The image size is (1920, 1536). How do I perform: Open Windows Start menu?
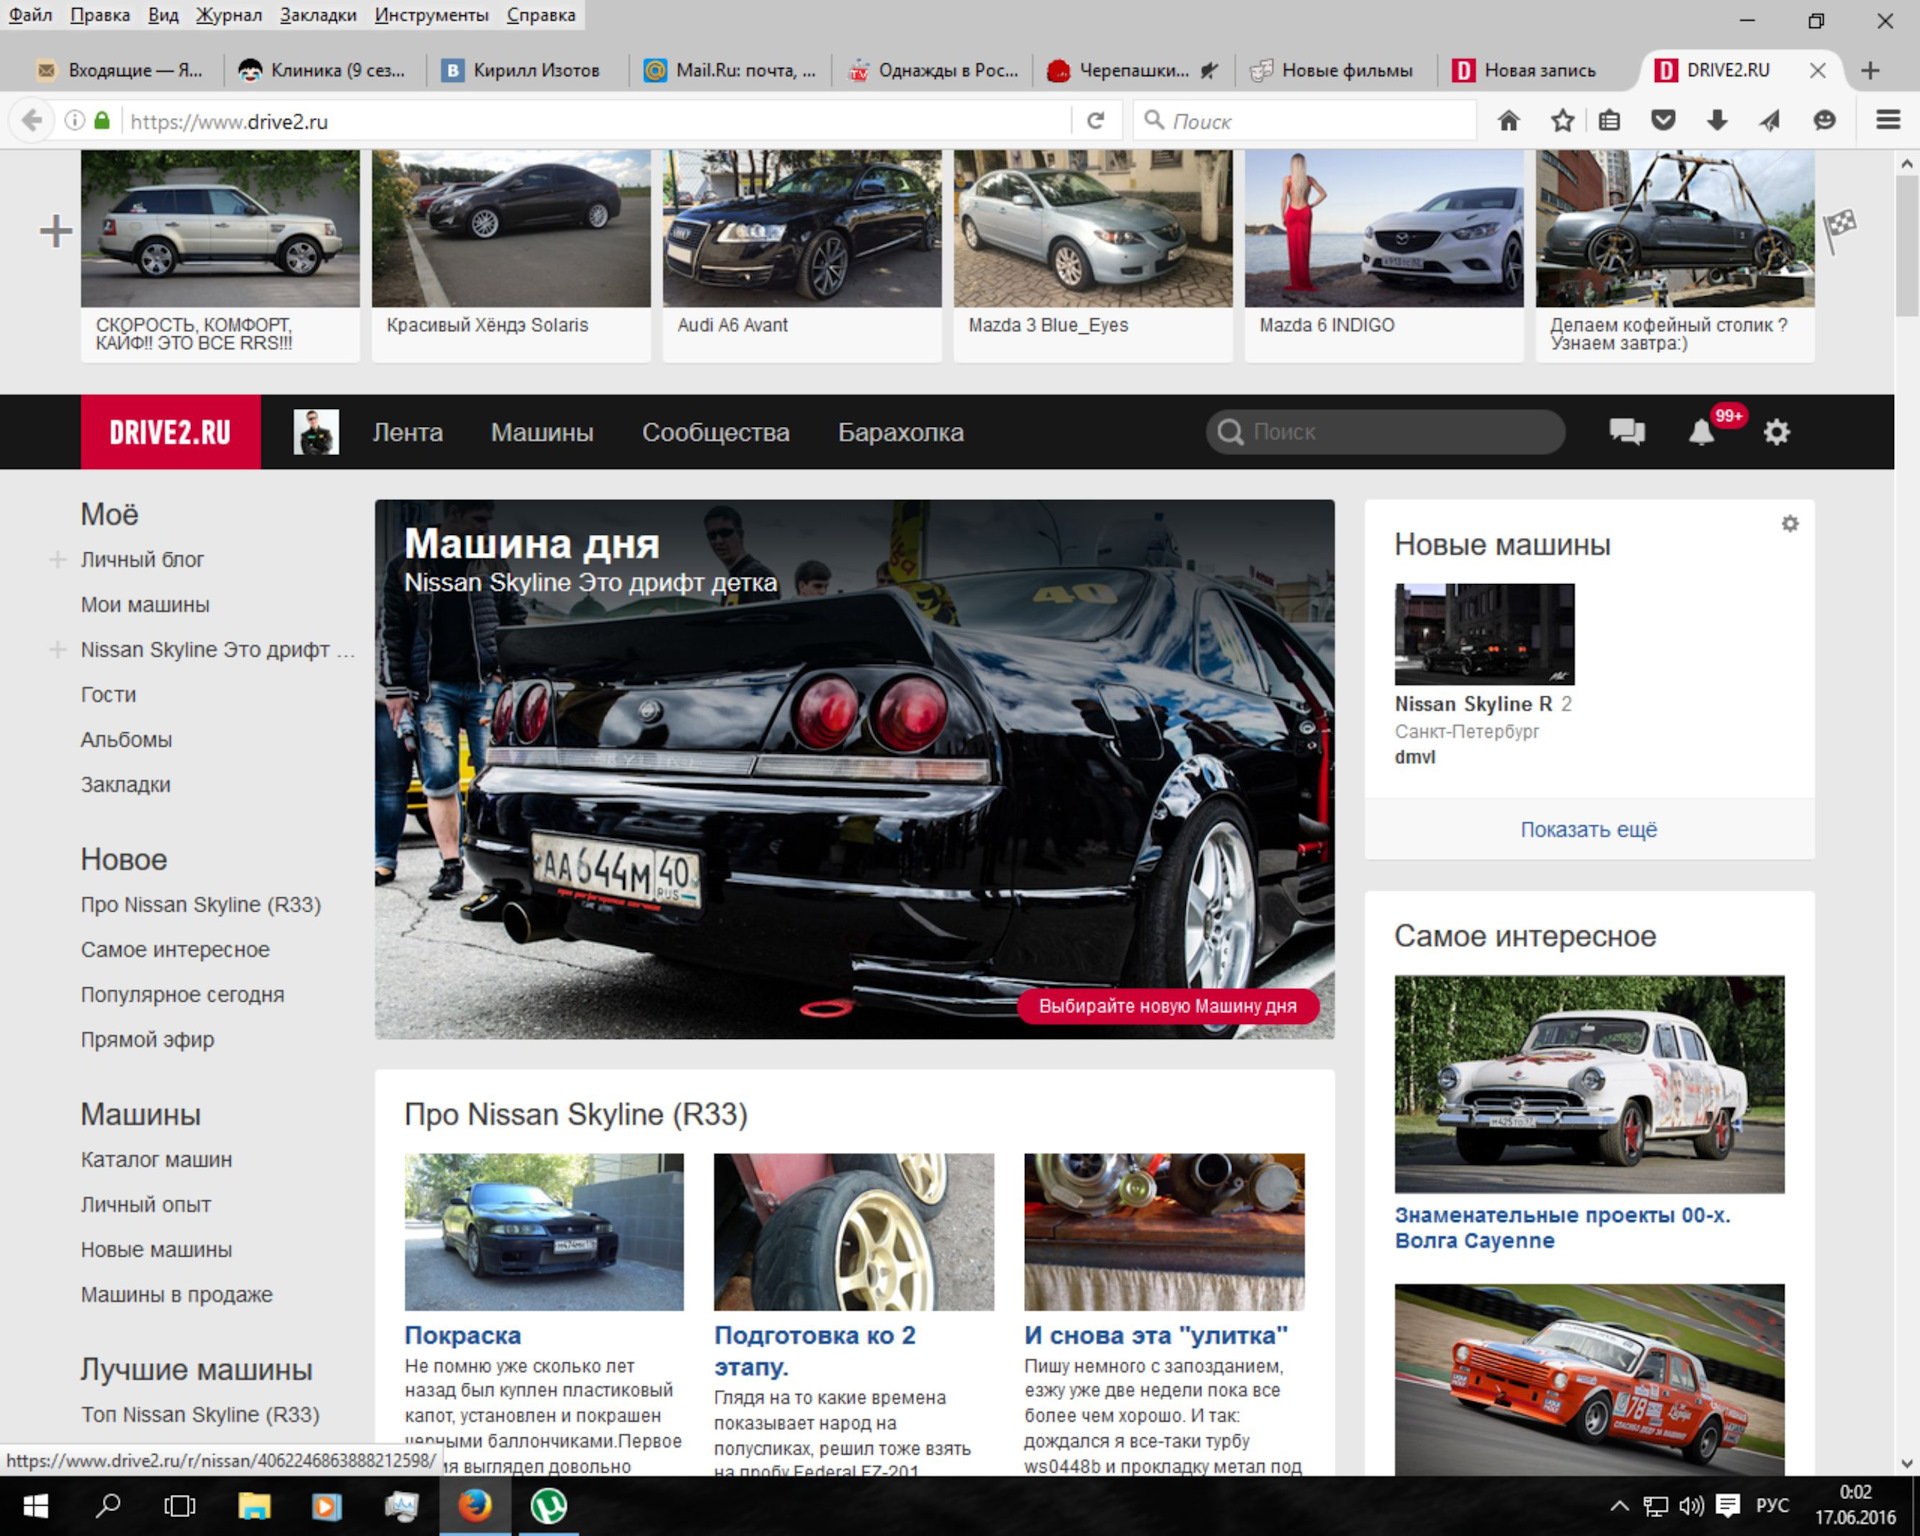[x=36, y=1506]
